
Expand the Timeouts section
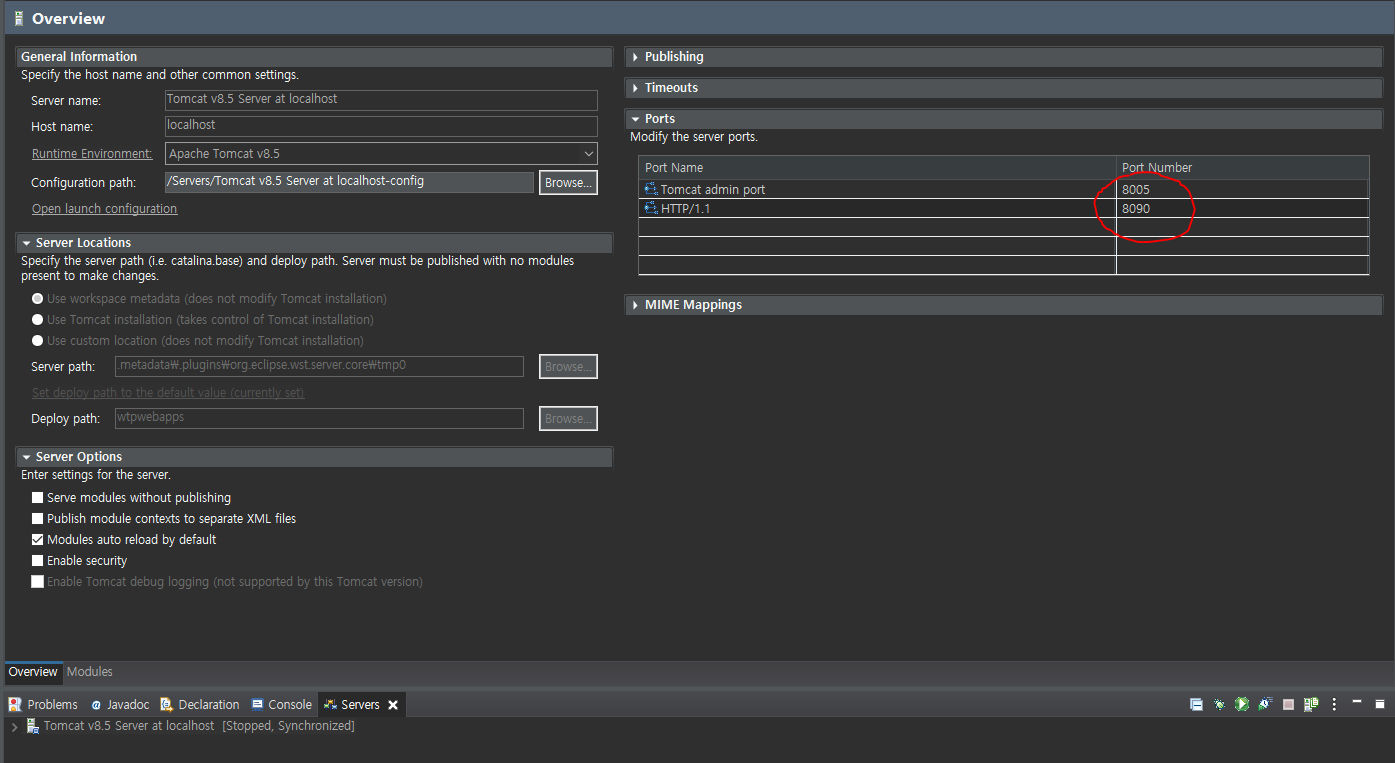(x=636, y=88)
